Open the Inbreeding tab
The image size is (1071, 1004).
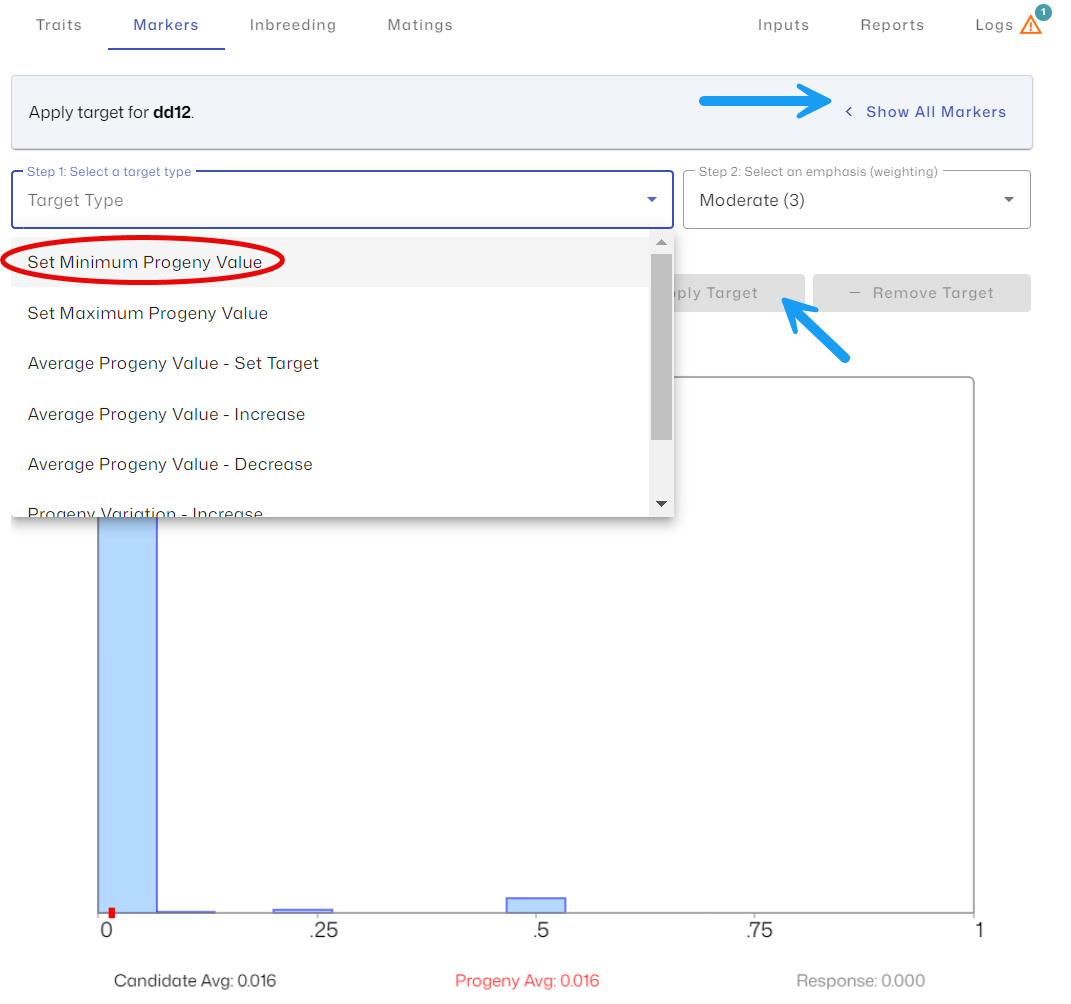click(292, 25)
